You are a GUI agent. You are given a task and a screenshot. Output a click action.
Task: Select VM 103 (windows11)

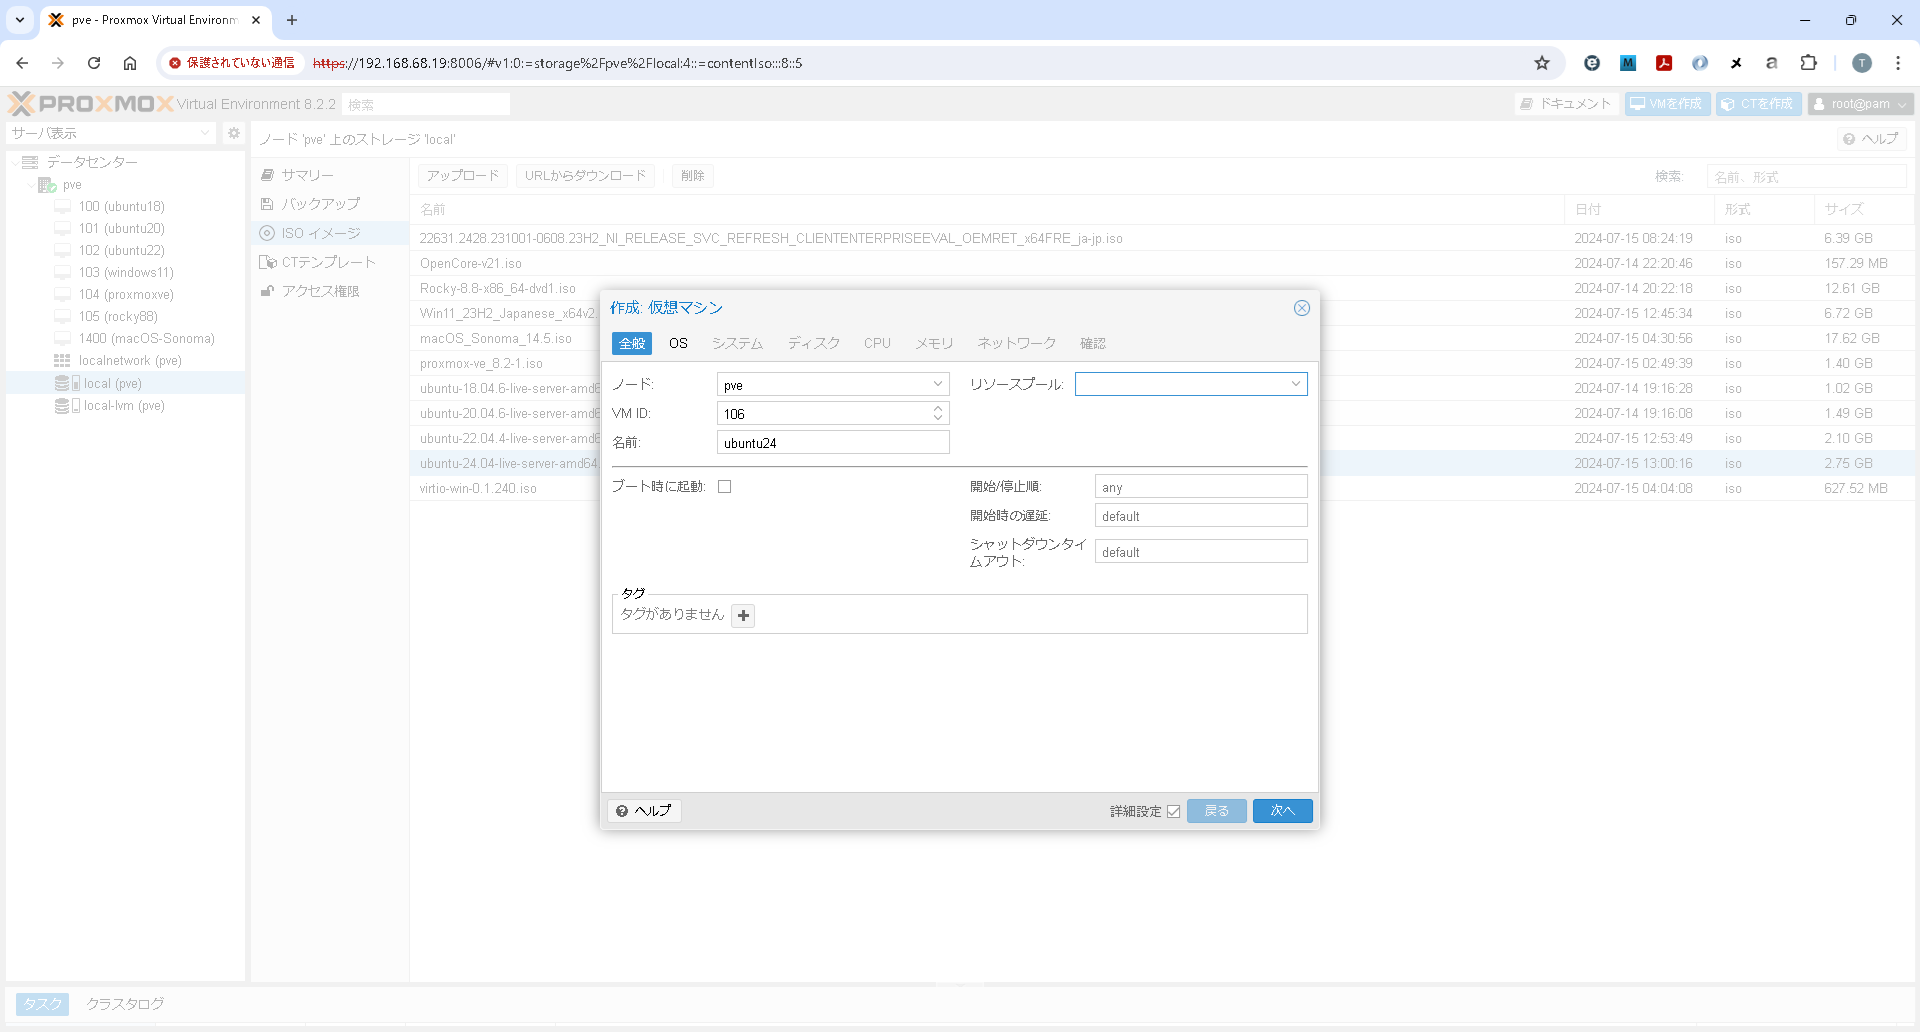tap(126, 273)
